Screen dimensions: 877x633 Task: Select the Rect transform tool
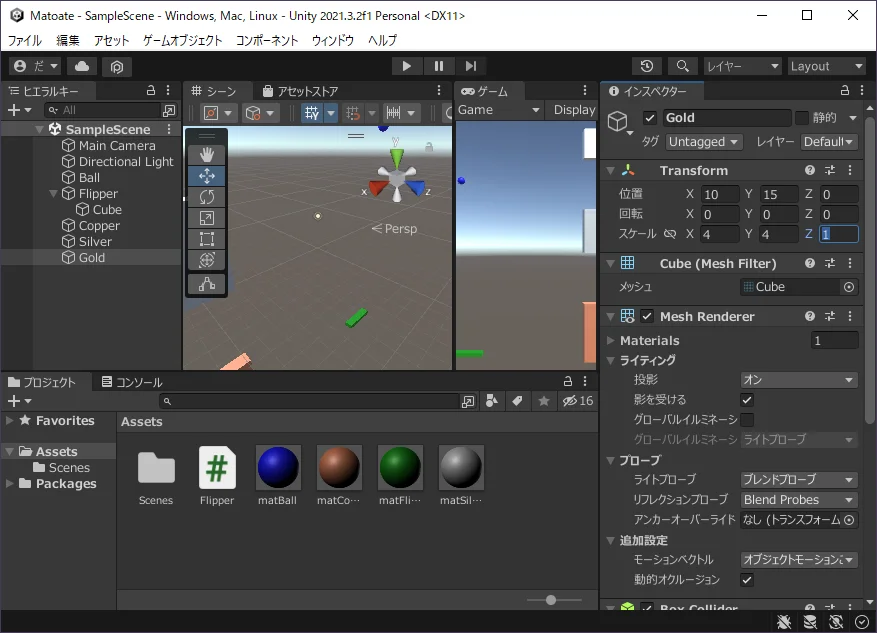(x=207, y=239)
